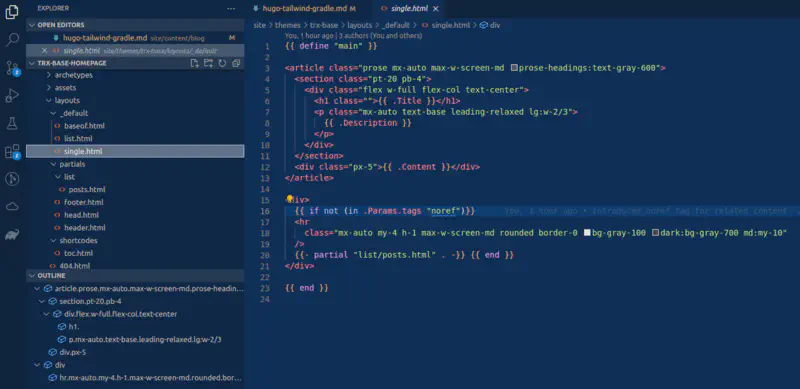
Task: Collapse all folders in explorer
Action: pyautogui.click(x=236, y=63)
